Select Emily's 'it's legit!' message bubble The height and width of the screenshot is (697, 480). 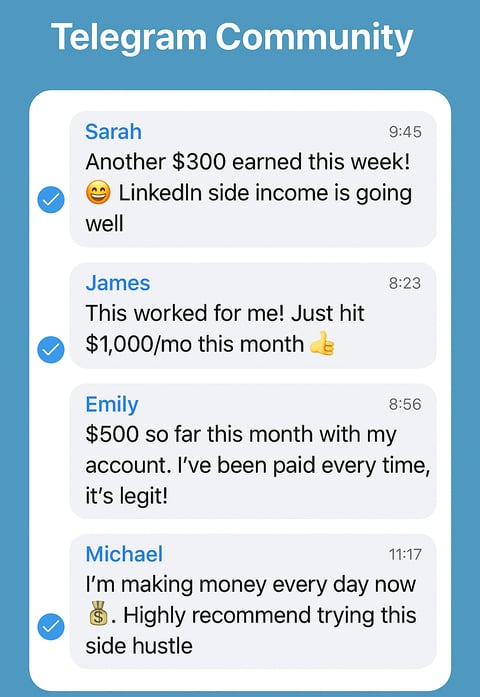tap(253, 451)
